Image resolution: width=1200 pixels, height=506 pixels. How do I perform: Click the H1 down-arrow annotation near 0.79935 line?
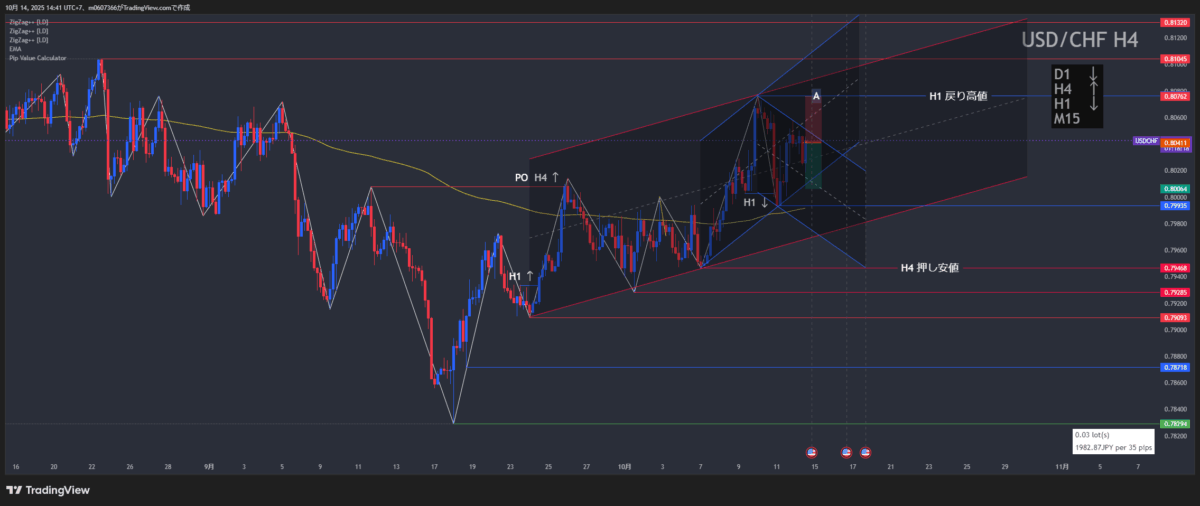(x=756, y=202)
